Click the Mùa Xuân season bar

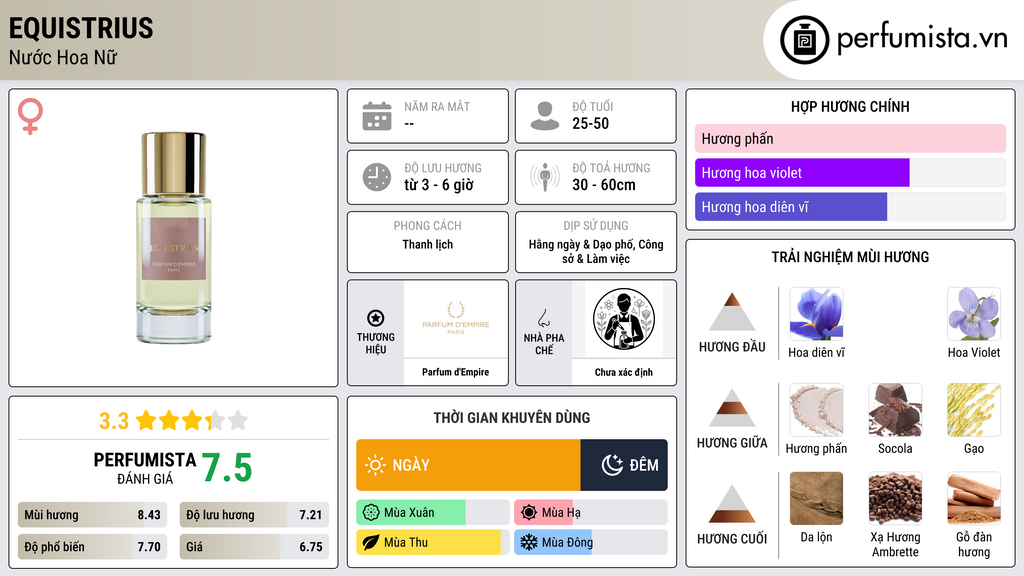(x=432, y=513)
